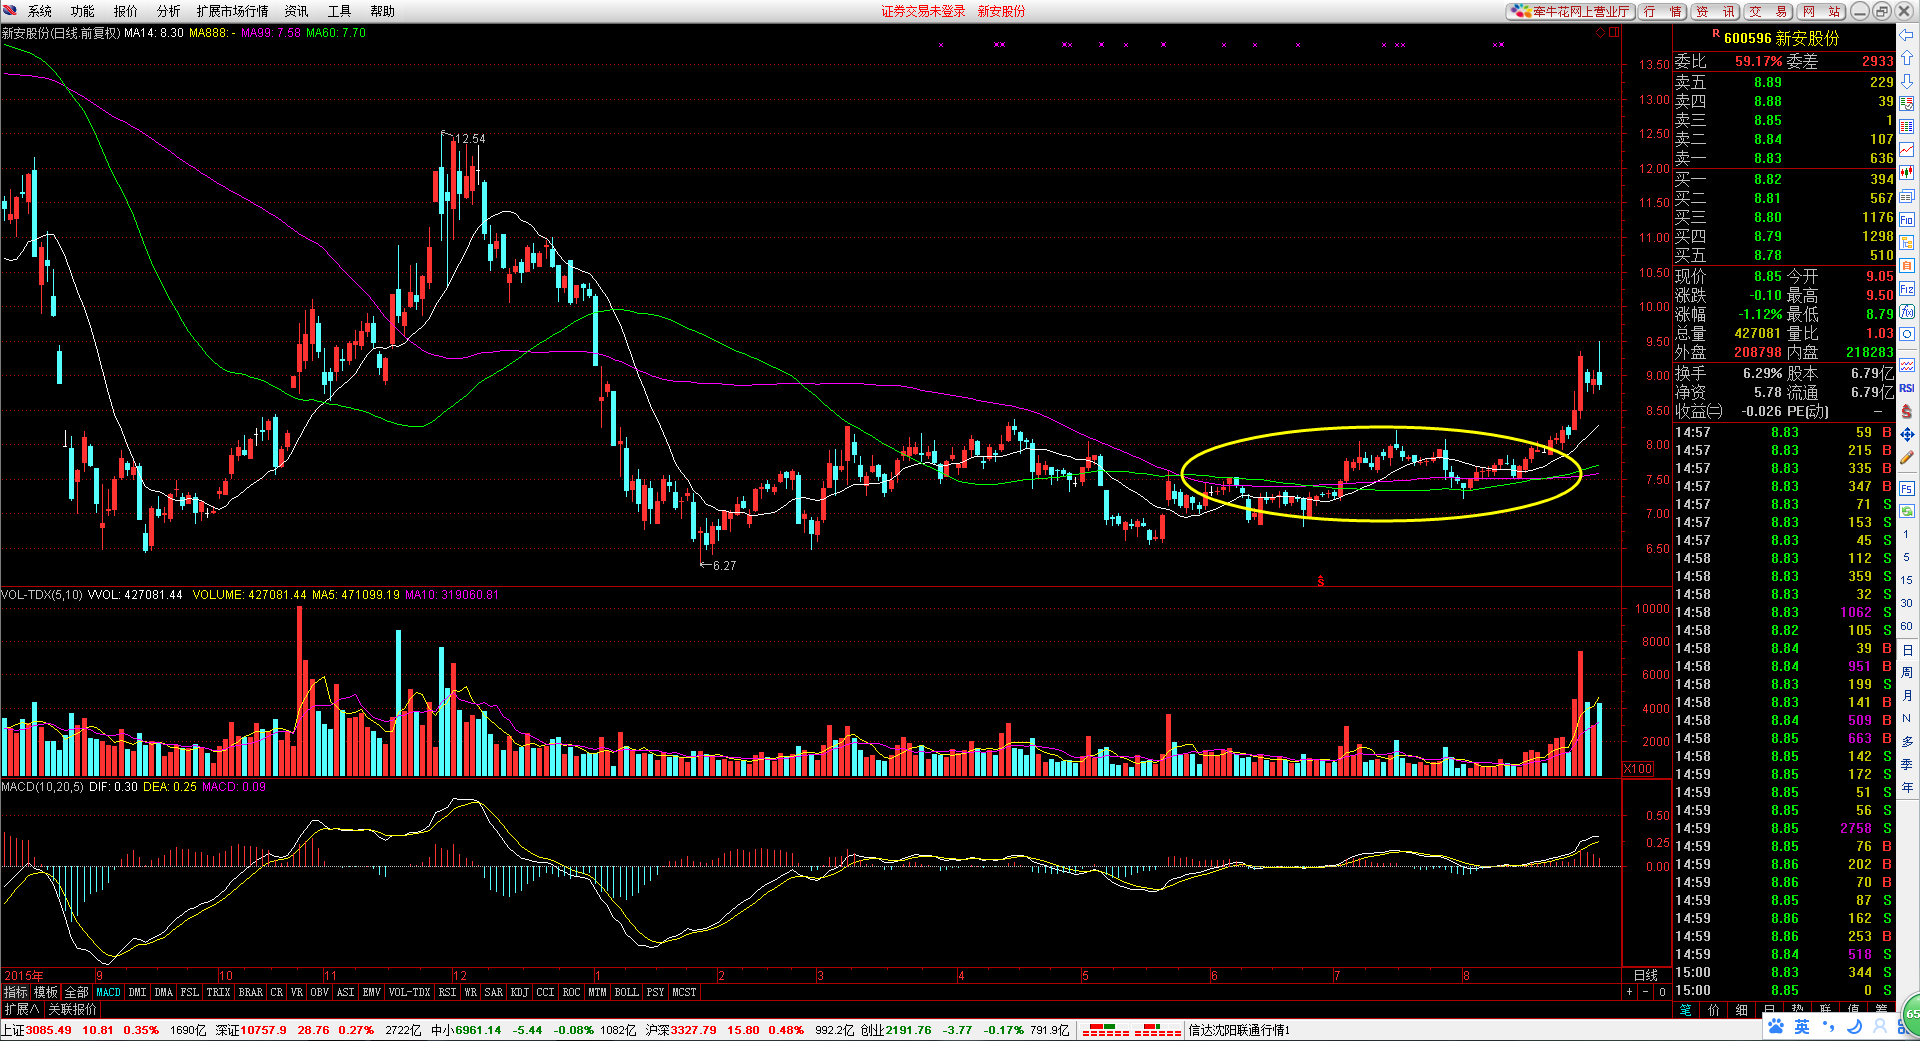The image size is (1920, 1041).
Task: Click the blue circle icon in sidebar
Action: click(x=1907, y=335)
